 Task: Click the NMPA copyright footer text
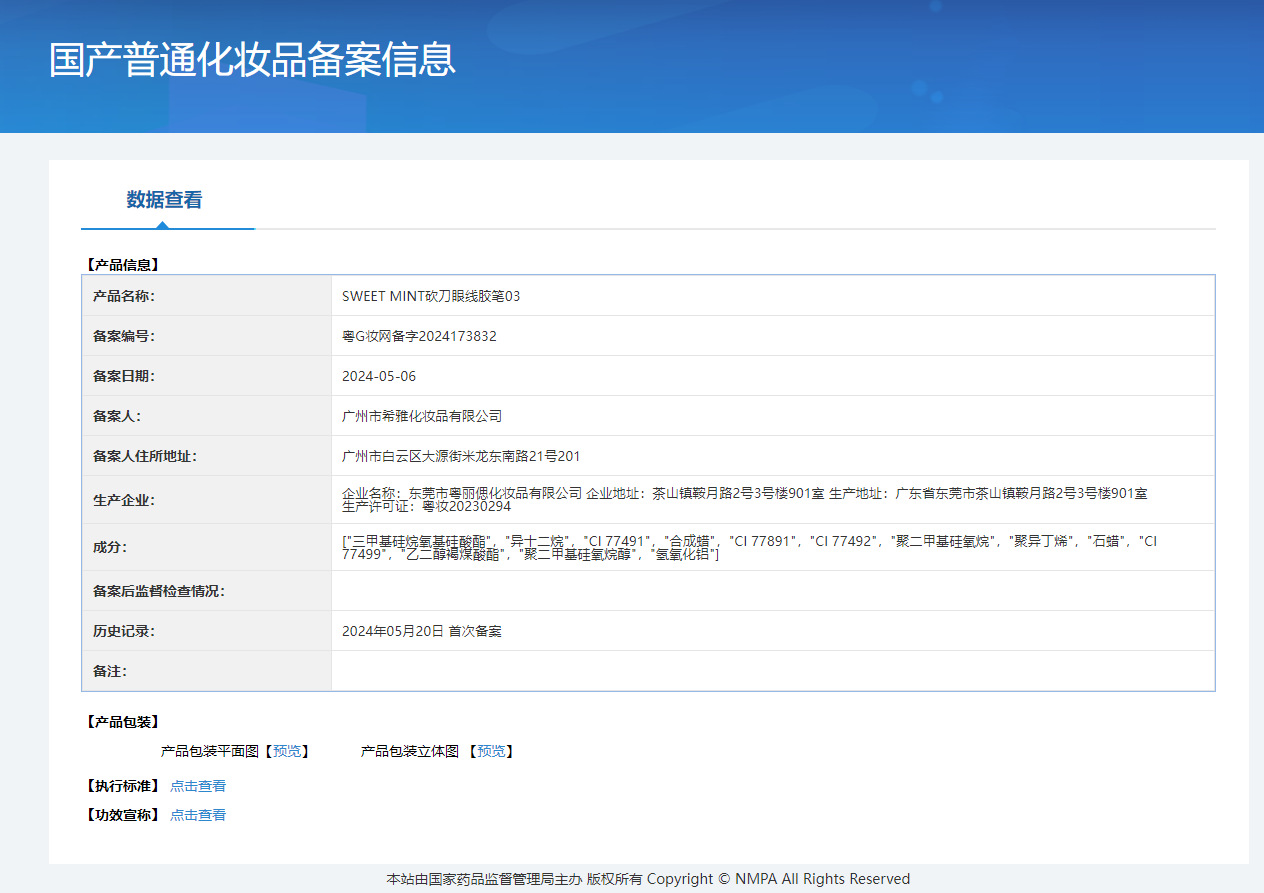(x=648, y=879)
